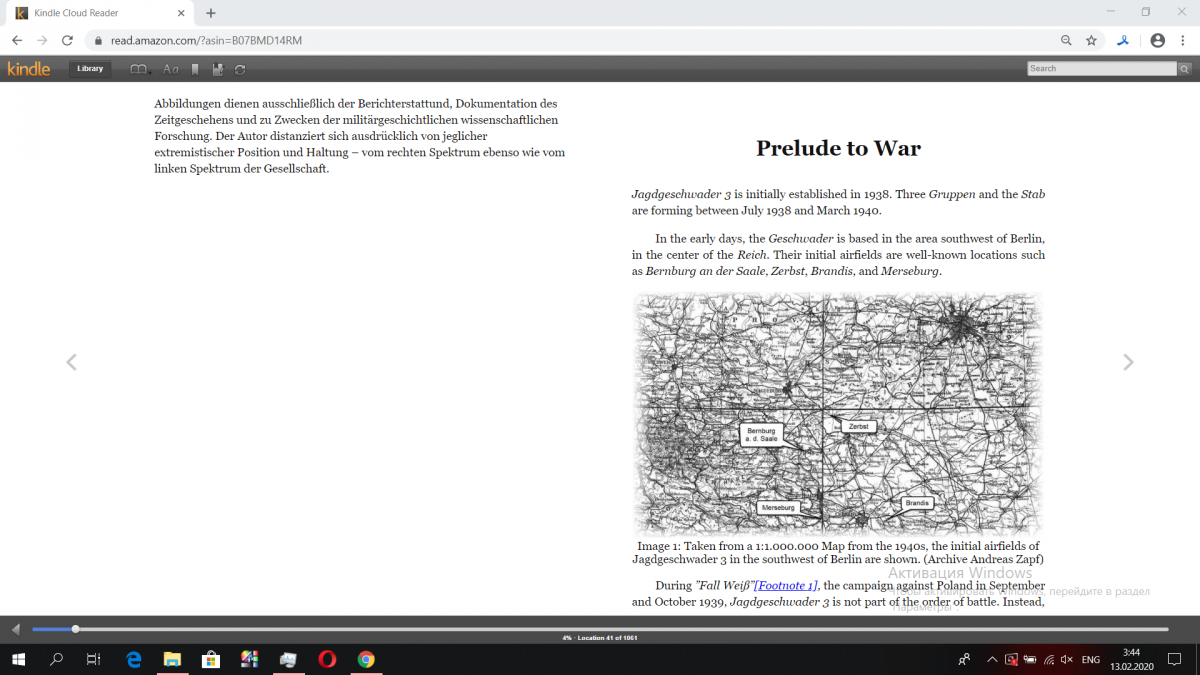This screenshot has width=1200, height=675.
Task: Click the airfields map image
Action: click(837, 414)
